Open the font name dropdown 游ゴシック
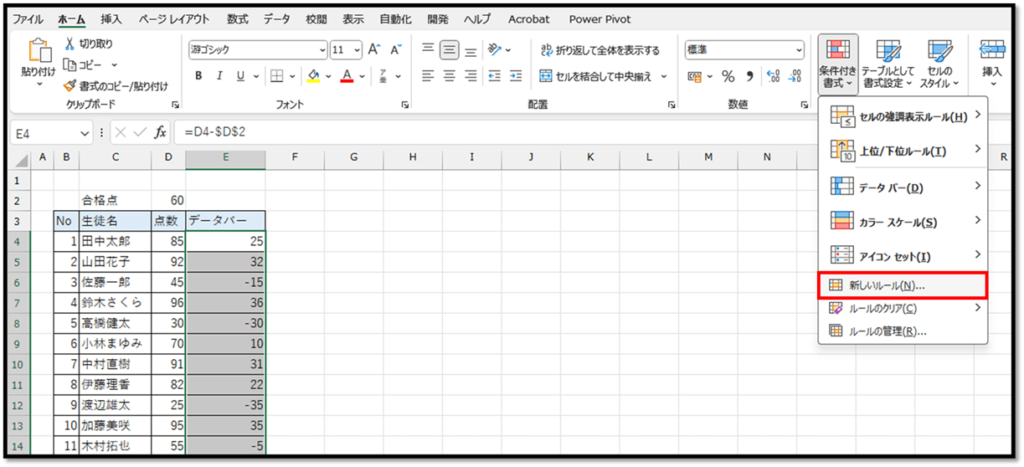Image resolution: width=1024 pixels, height=467 pixels. coord(321,49)
